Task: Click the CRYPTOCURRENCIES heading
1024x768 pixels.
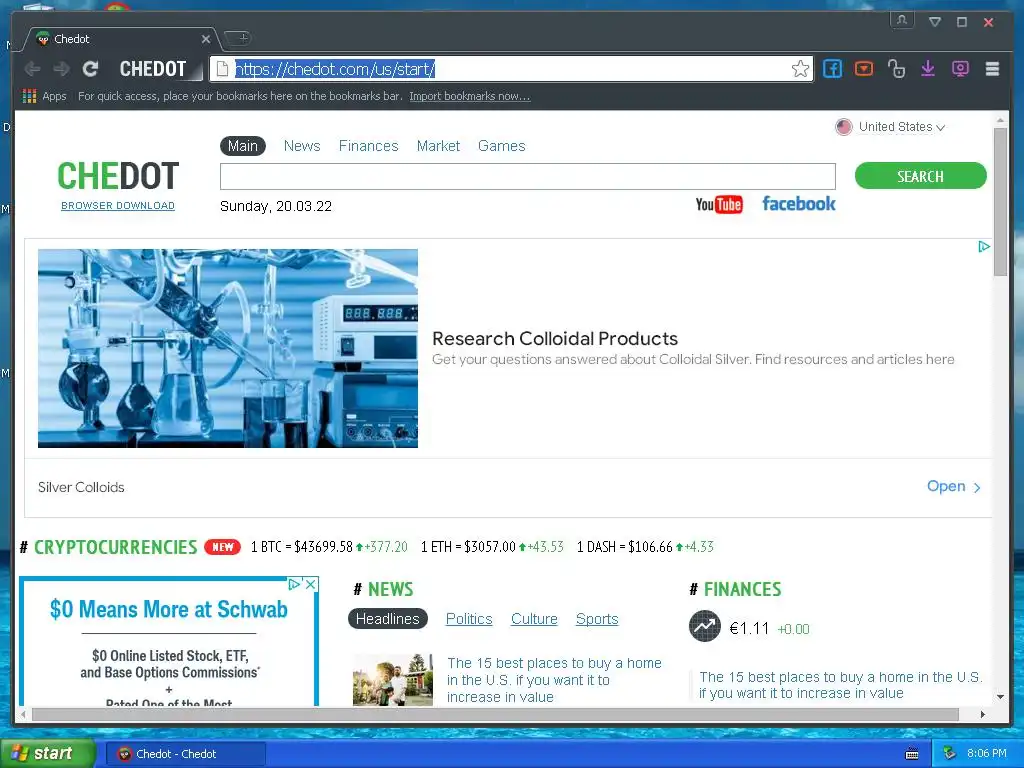Action: (115, 547)
